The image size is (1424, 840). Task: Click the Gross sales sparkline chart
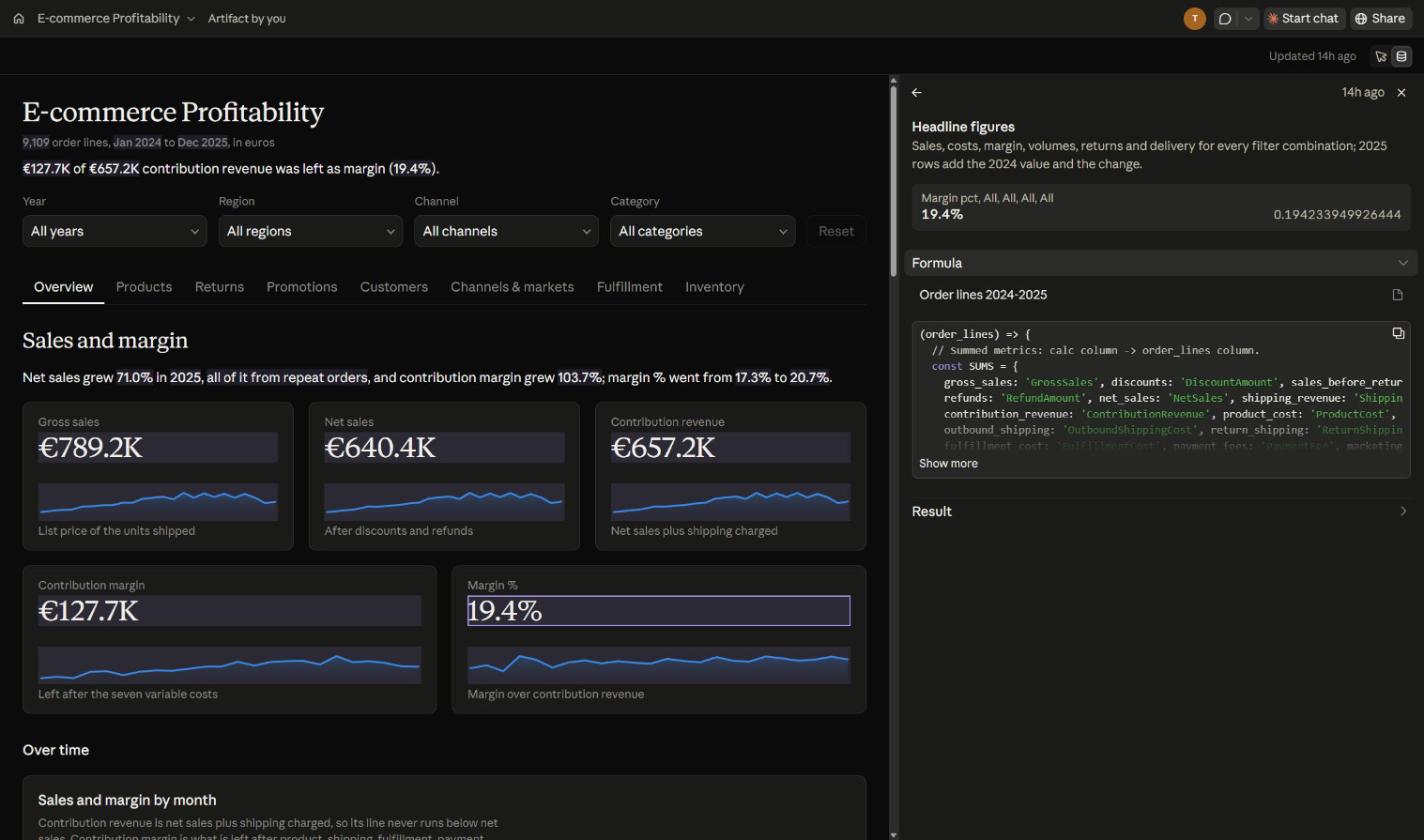(158, 502)
